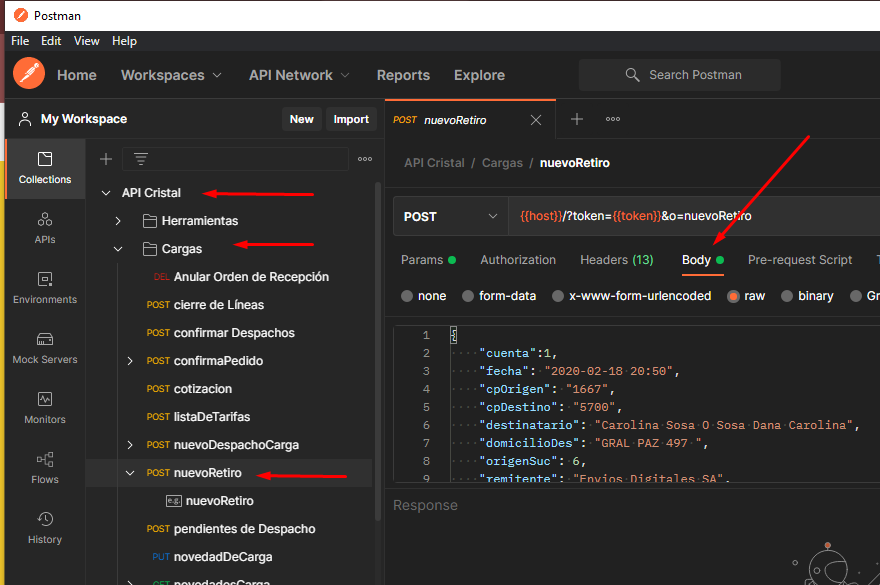This screenshot has width=880, height=585.
Task: Open Explore page
Action: click(x=479, y=75)
